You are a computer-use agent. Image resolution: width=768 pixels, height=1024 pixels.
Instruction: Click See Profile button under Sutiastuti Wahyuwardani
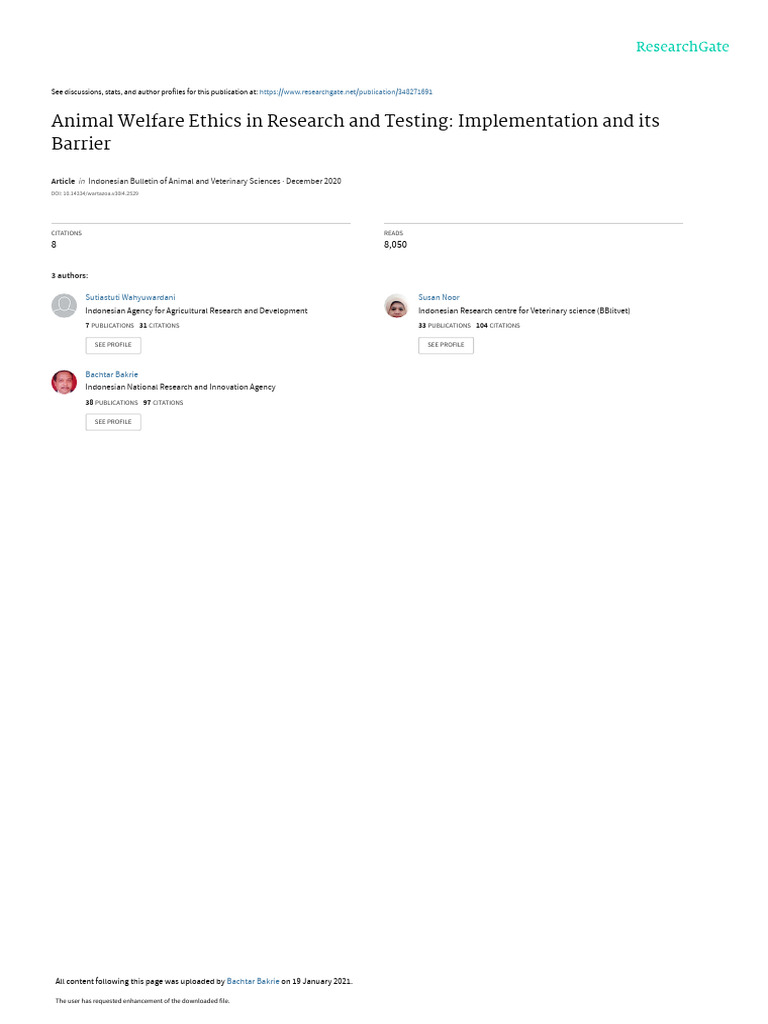(x=113, y=345)
